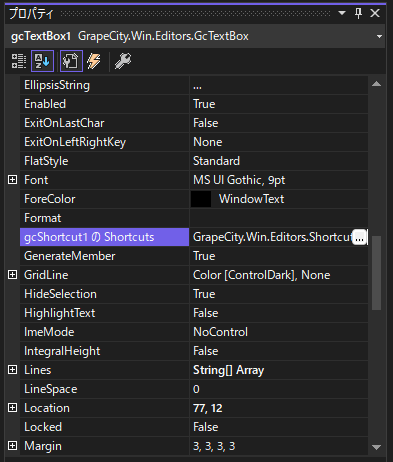This screenshot has height=462, width=393.
Task: Open Shortcuts collection editor ellipsis button
Action: pos(359,237)
